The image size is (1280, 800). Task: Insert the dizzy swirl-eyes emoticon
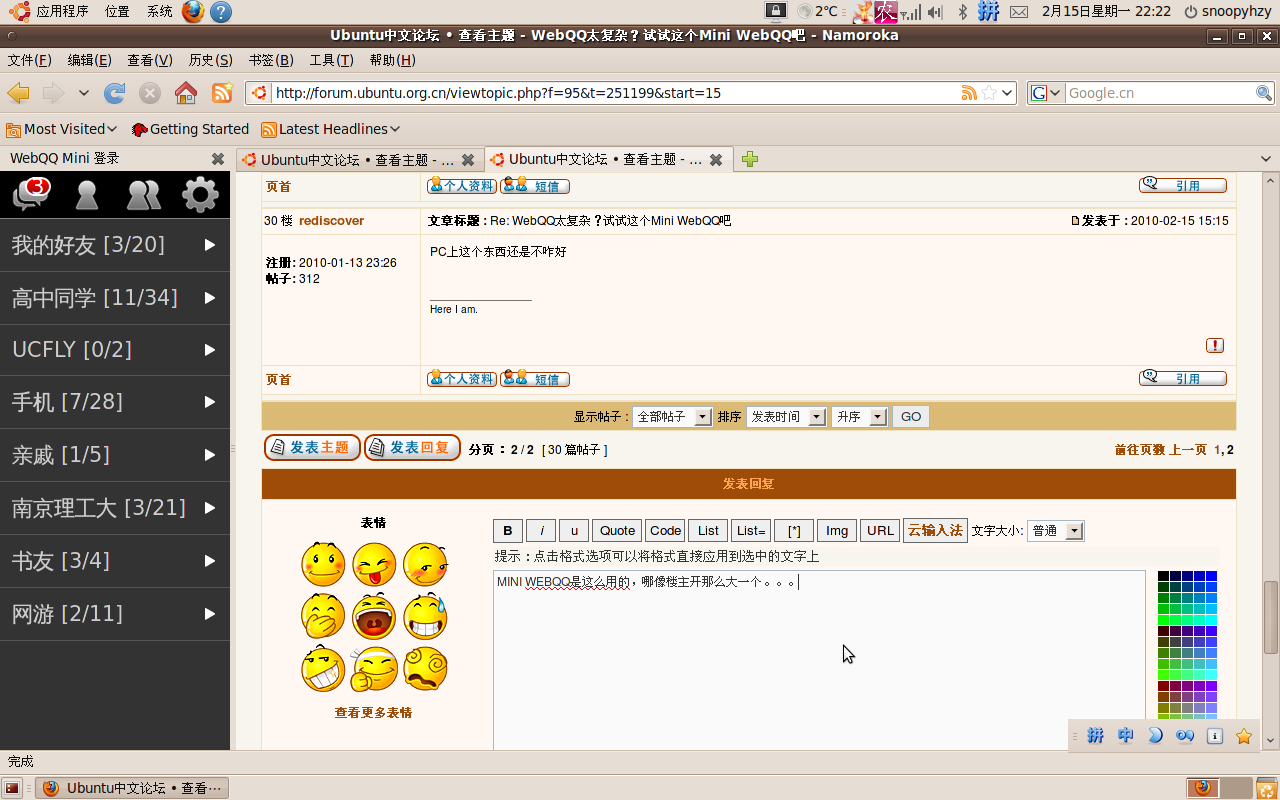tap(425, 668)
